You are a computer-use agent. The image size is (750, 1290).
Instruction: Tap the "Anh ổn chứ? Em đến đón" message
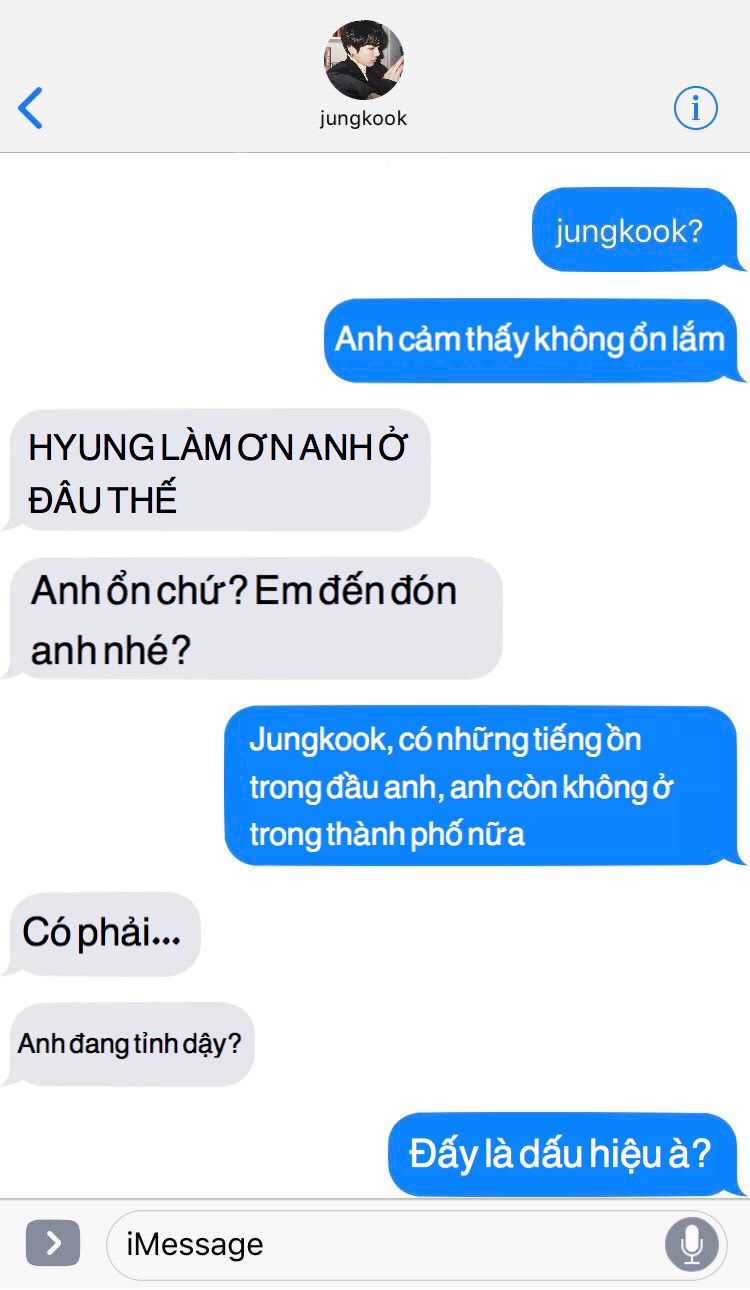click(x=252, y=618)
